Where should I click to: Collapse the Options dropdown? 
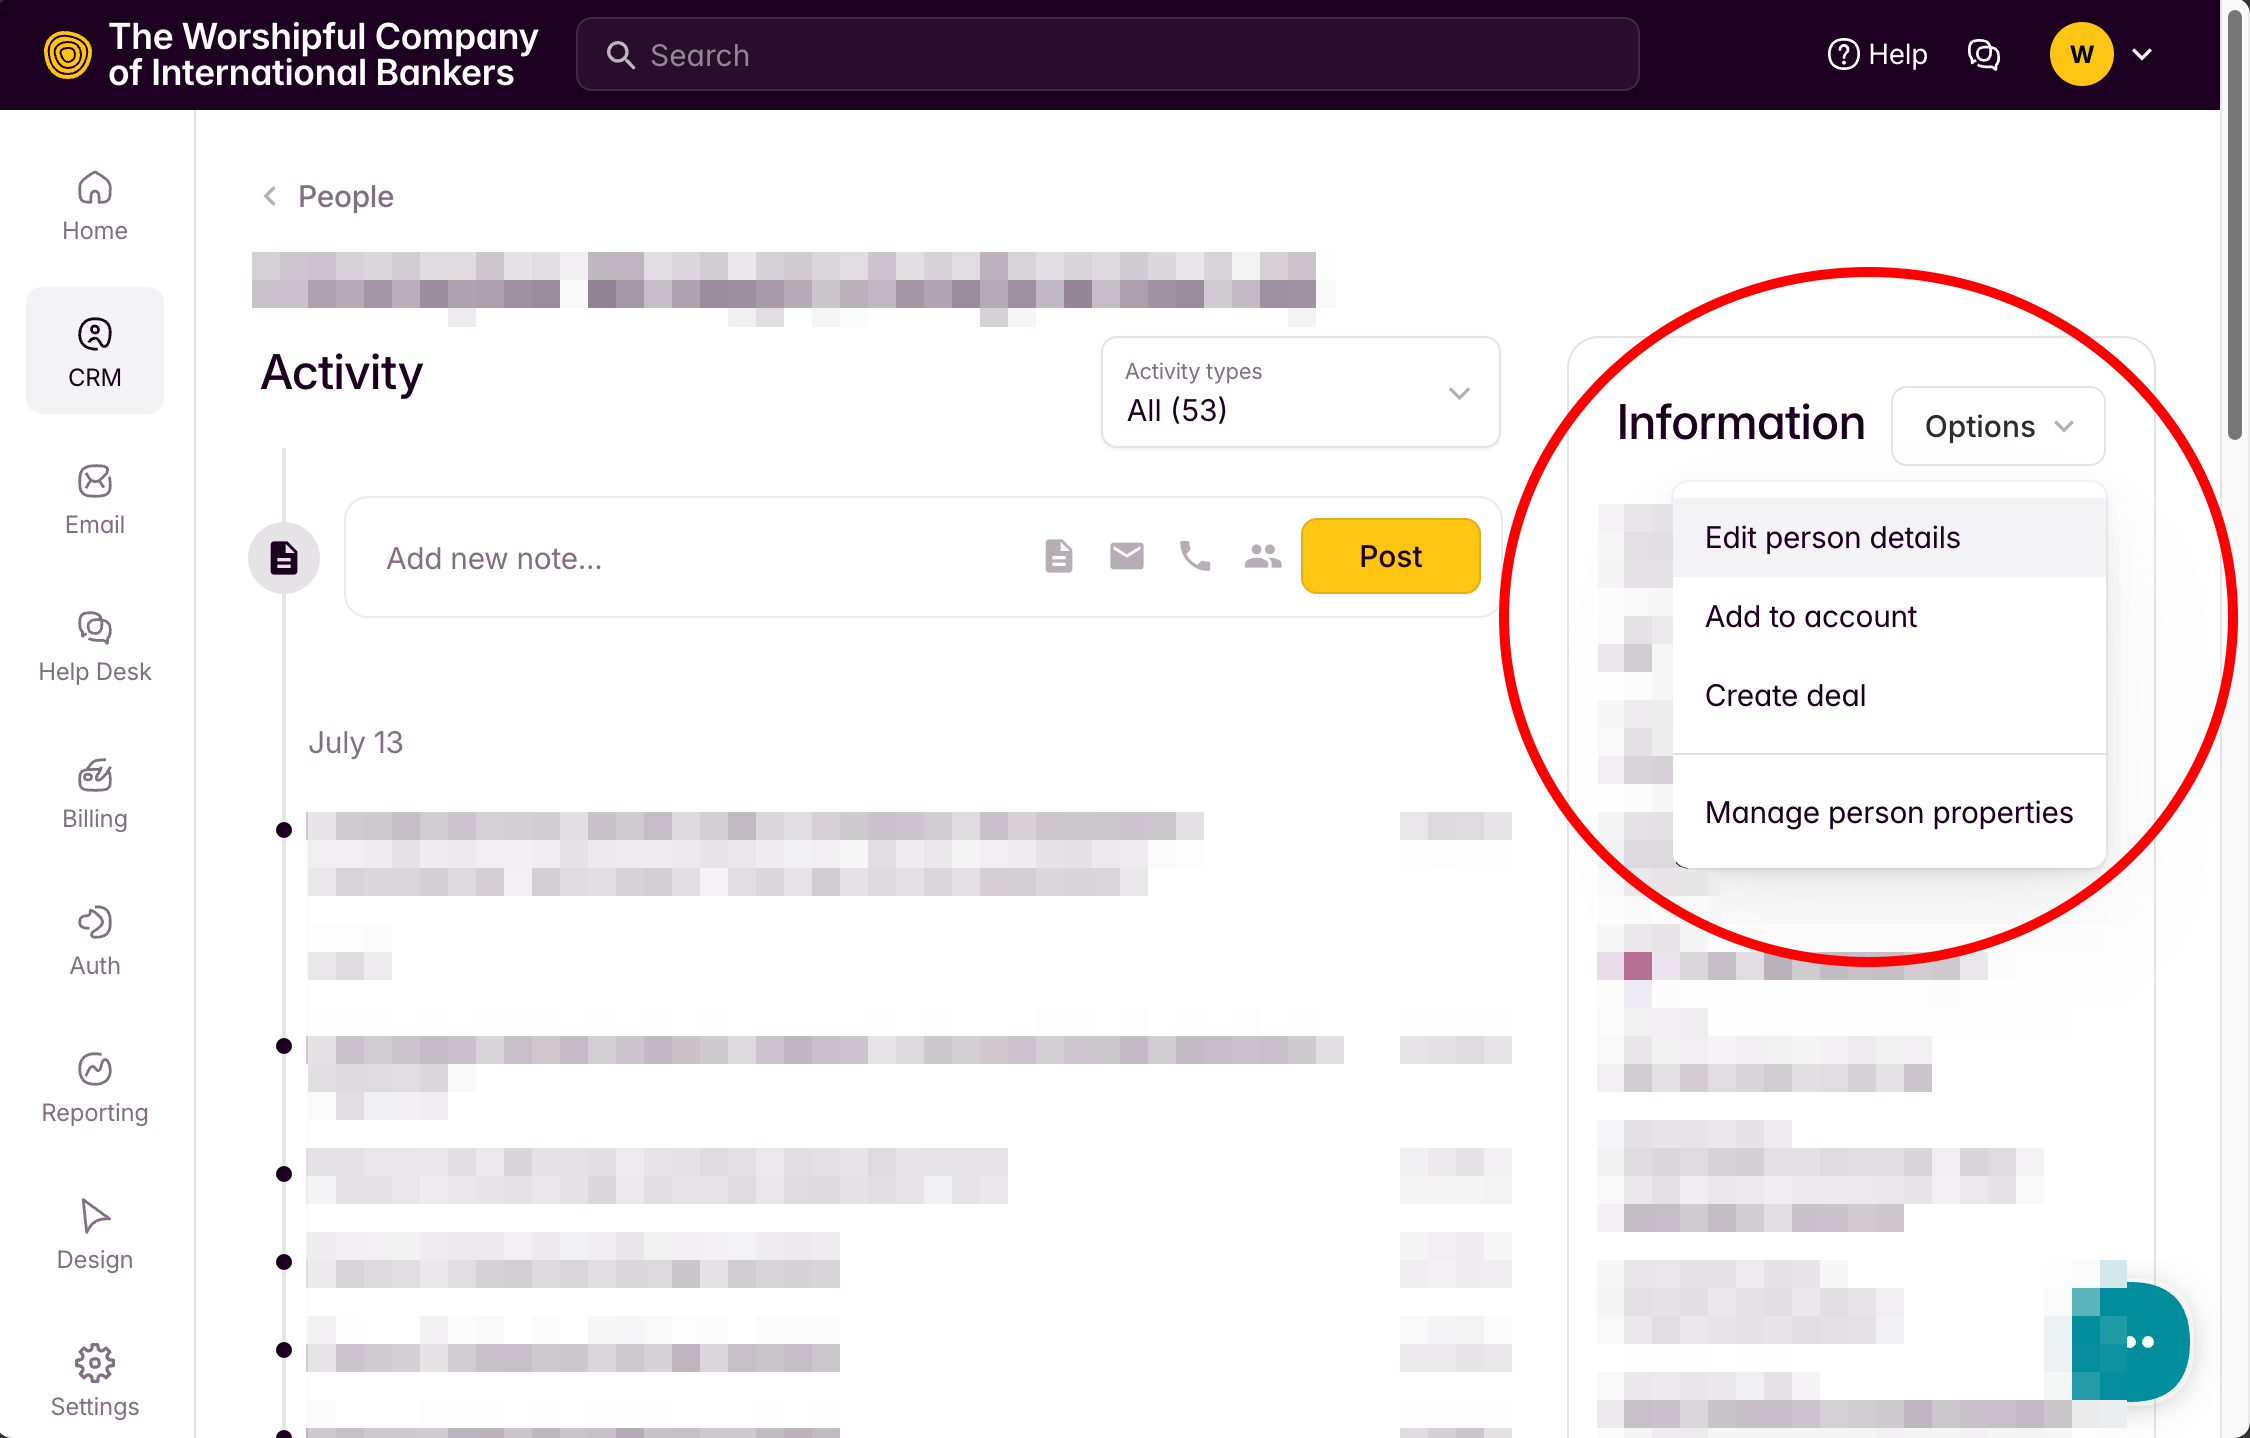1997,426
